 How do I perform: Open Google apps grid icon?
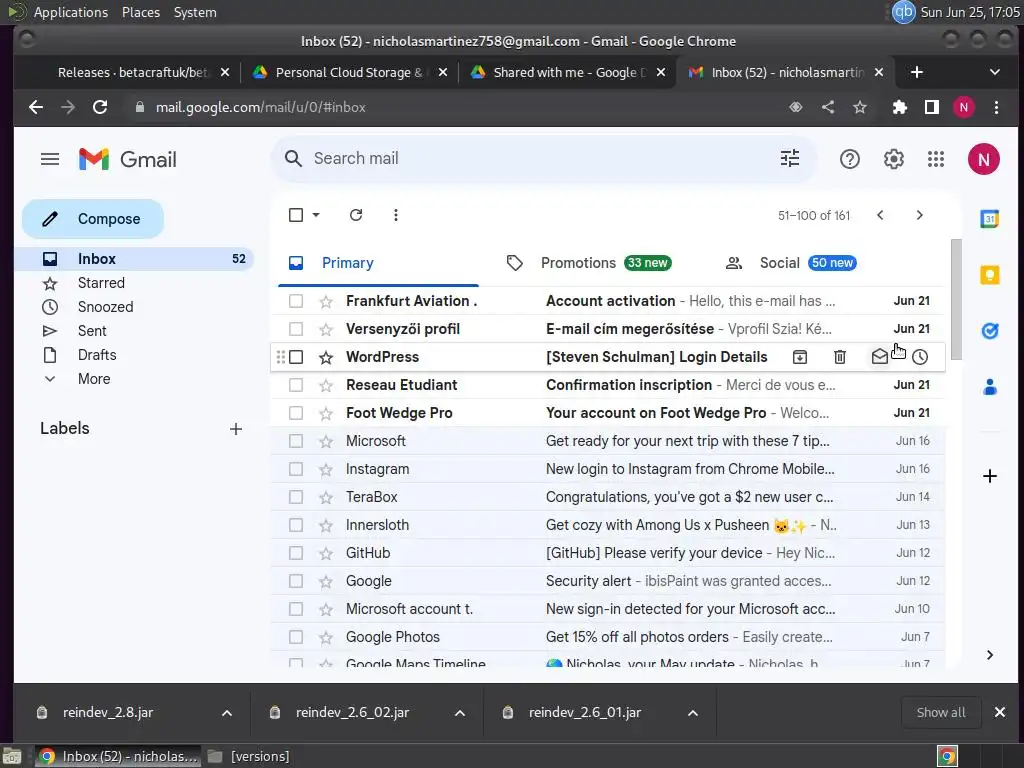click(936, 159)
